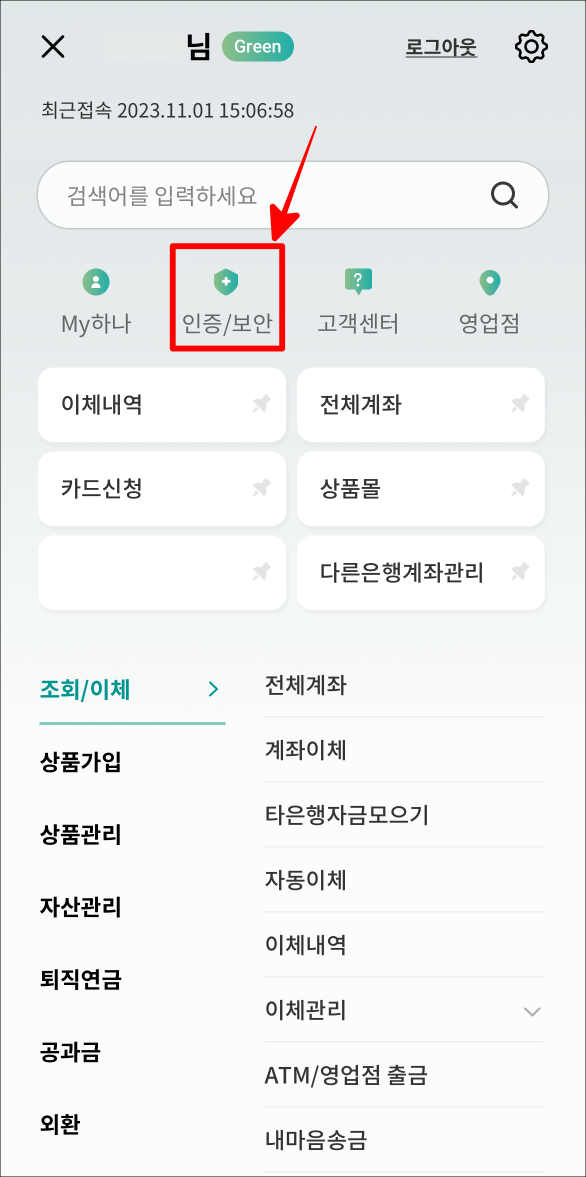Click the search input field
This screenshot has height=1177, width=586.
(250, 195)
